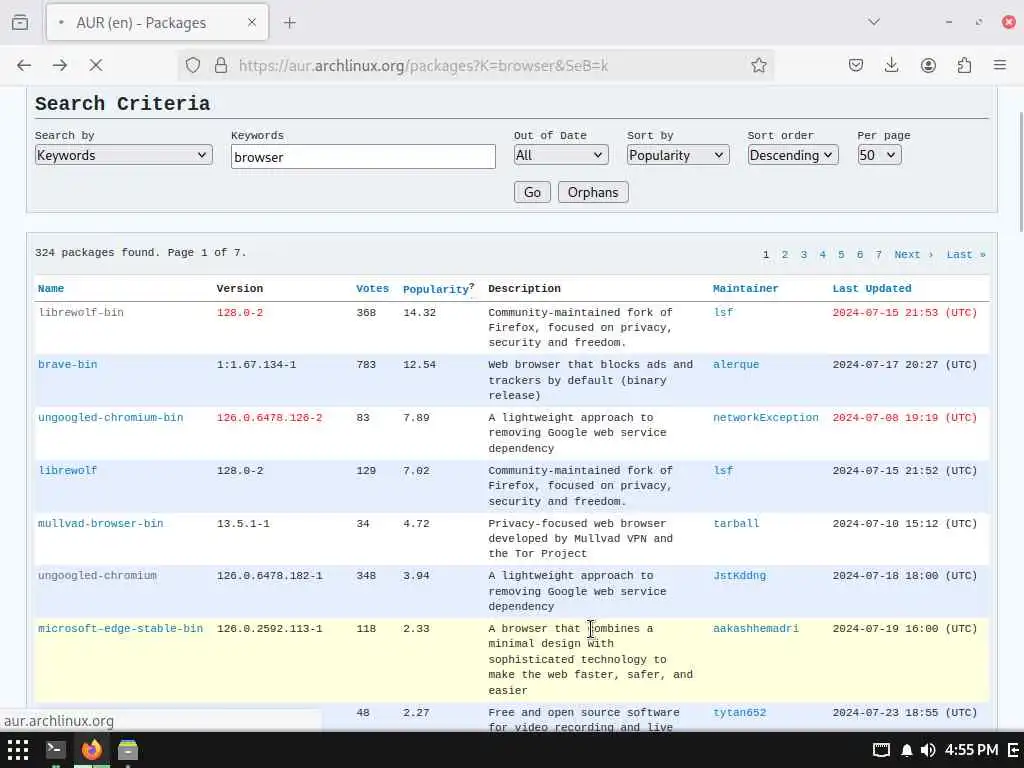Click the site security padlock icon

(221, 65)
